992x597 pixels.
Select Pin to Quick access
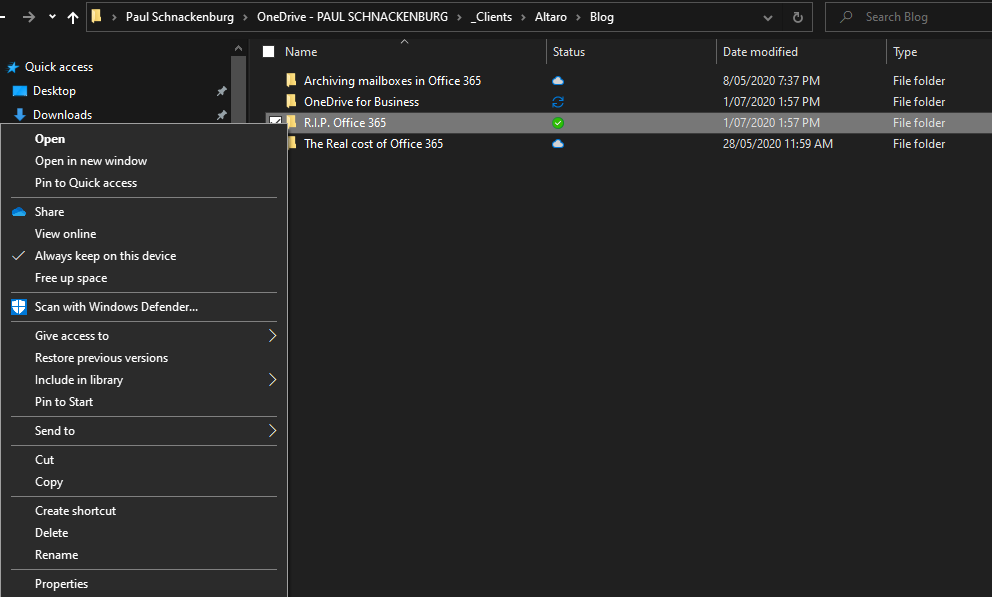(x=86, y=183)
